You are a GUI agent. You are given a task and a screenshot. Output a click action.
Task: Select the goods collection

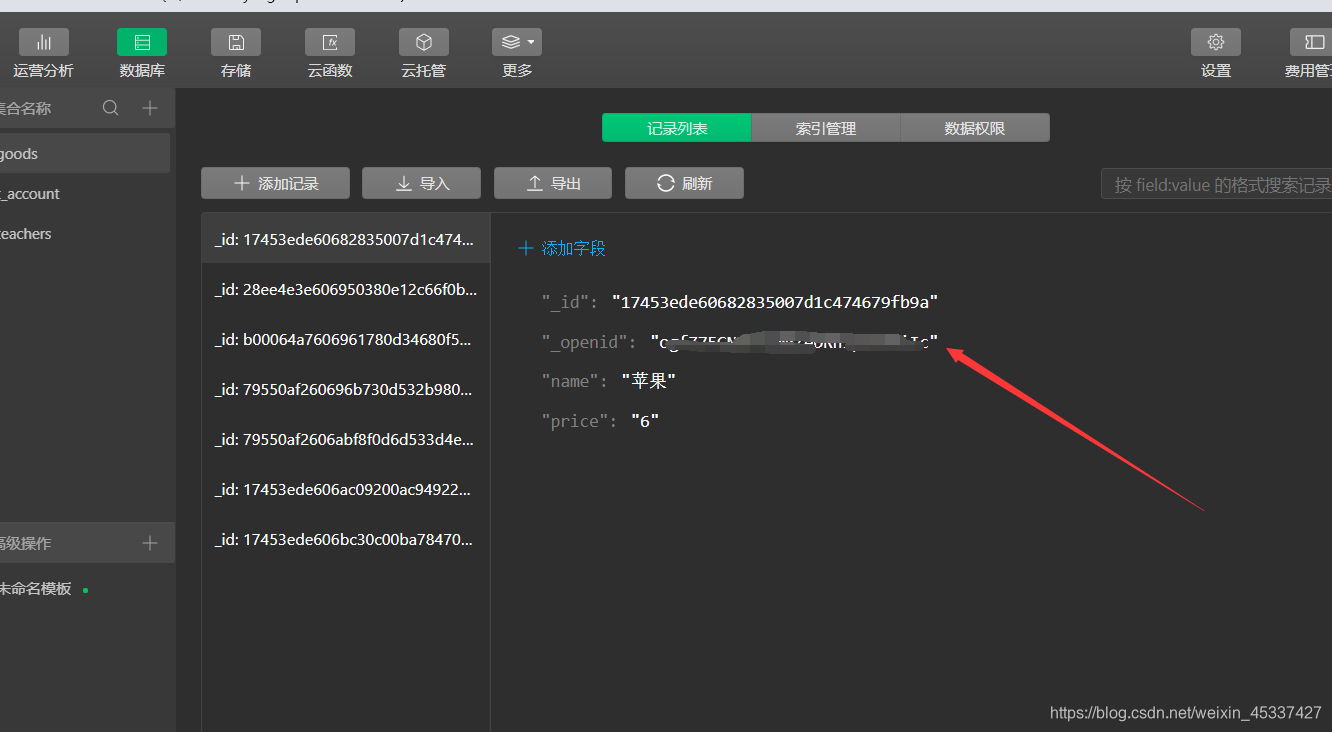click(x=84, y=154)
